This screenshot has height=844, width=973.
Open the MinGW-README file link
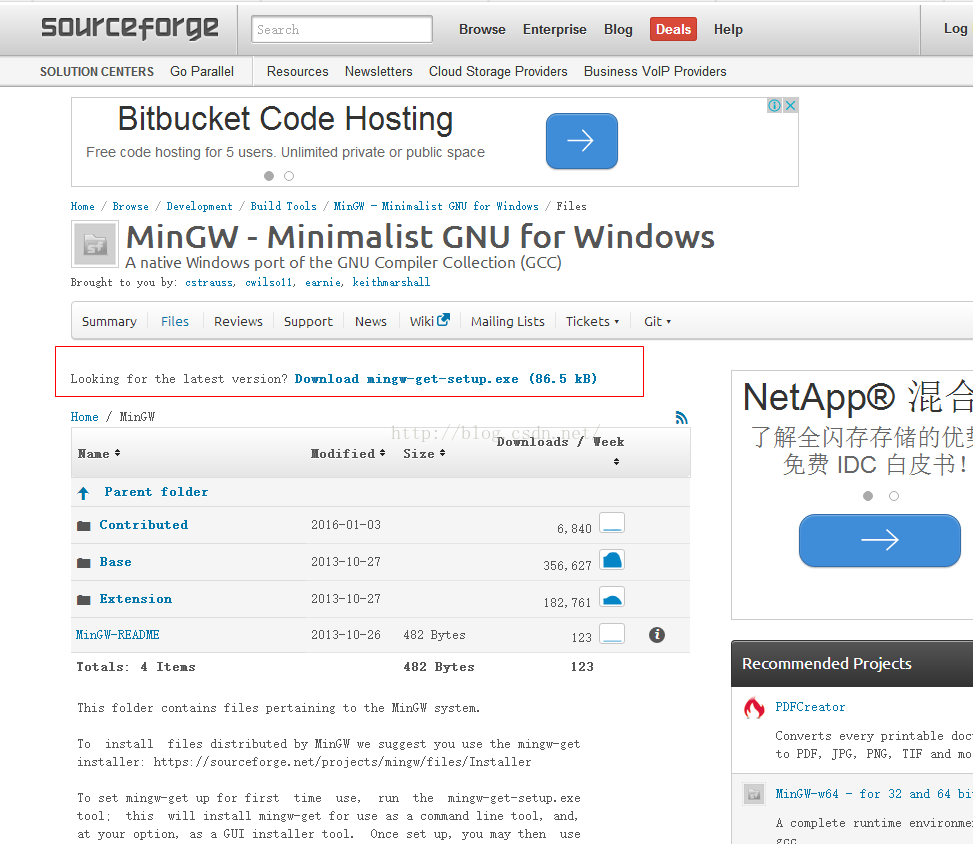(x=117, y=635)
